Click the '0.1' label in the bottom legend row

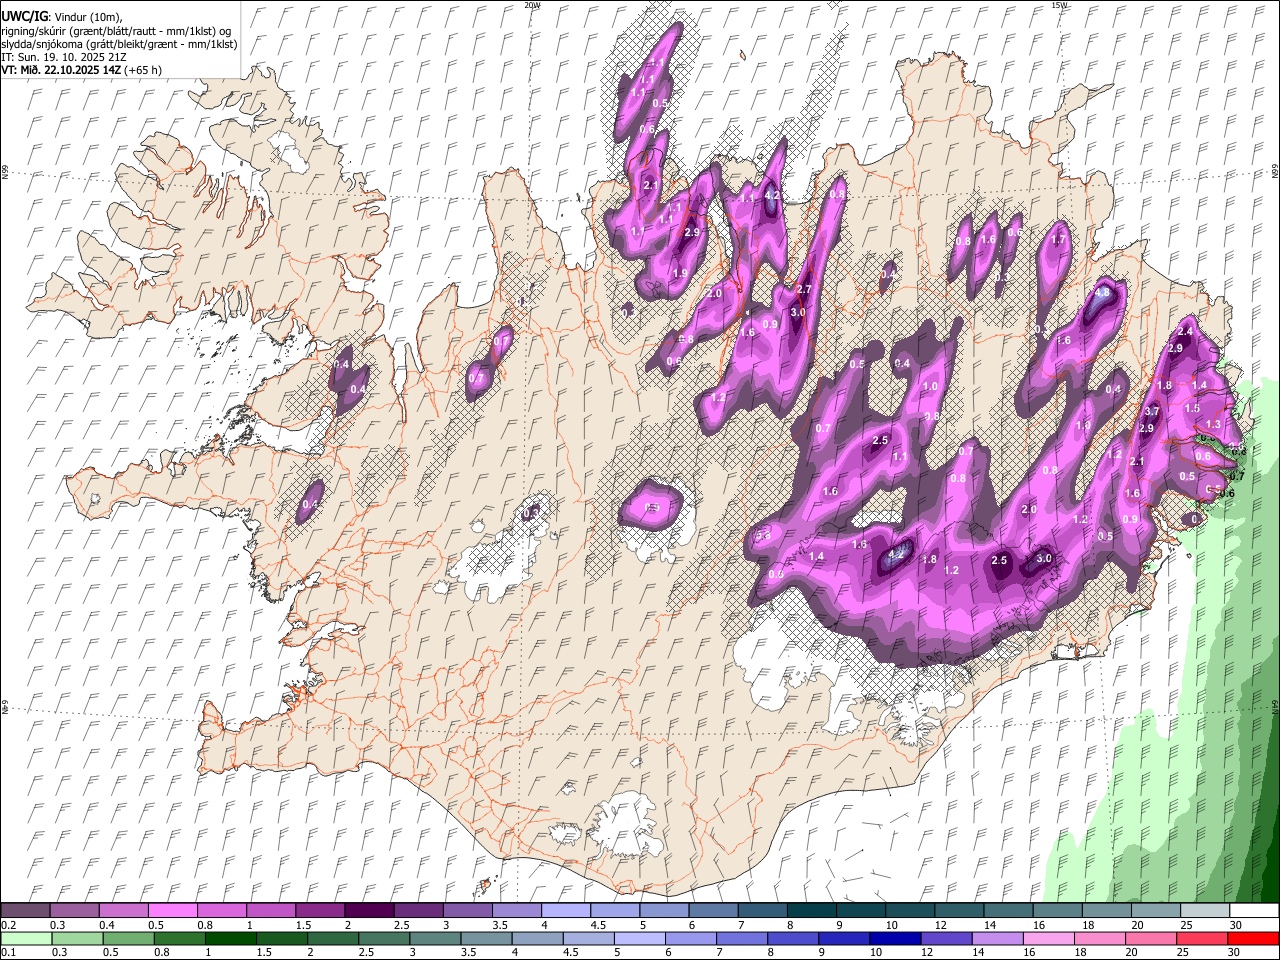9,952
